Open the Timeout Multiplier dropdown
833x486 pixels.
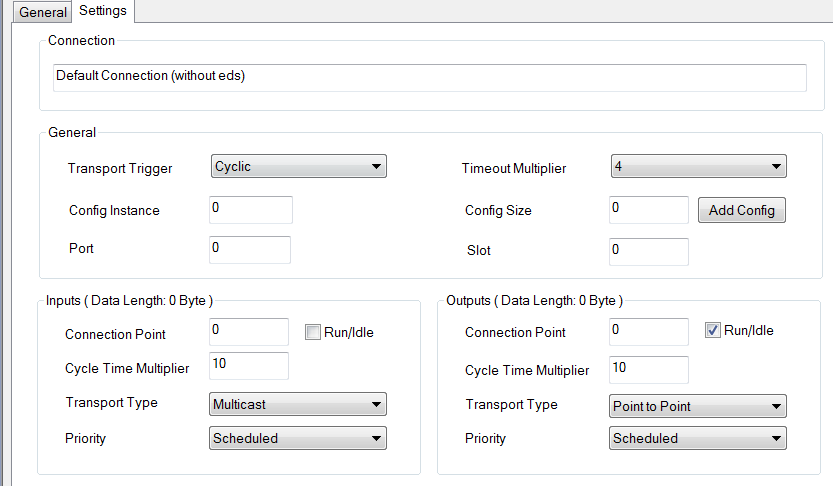(698, 166)
